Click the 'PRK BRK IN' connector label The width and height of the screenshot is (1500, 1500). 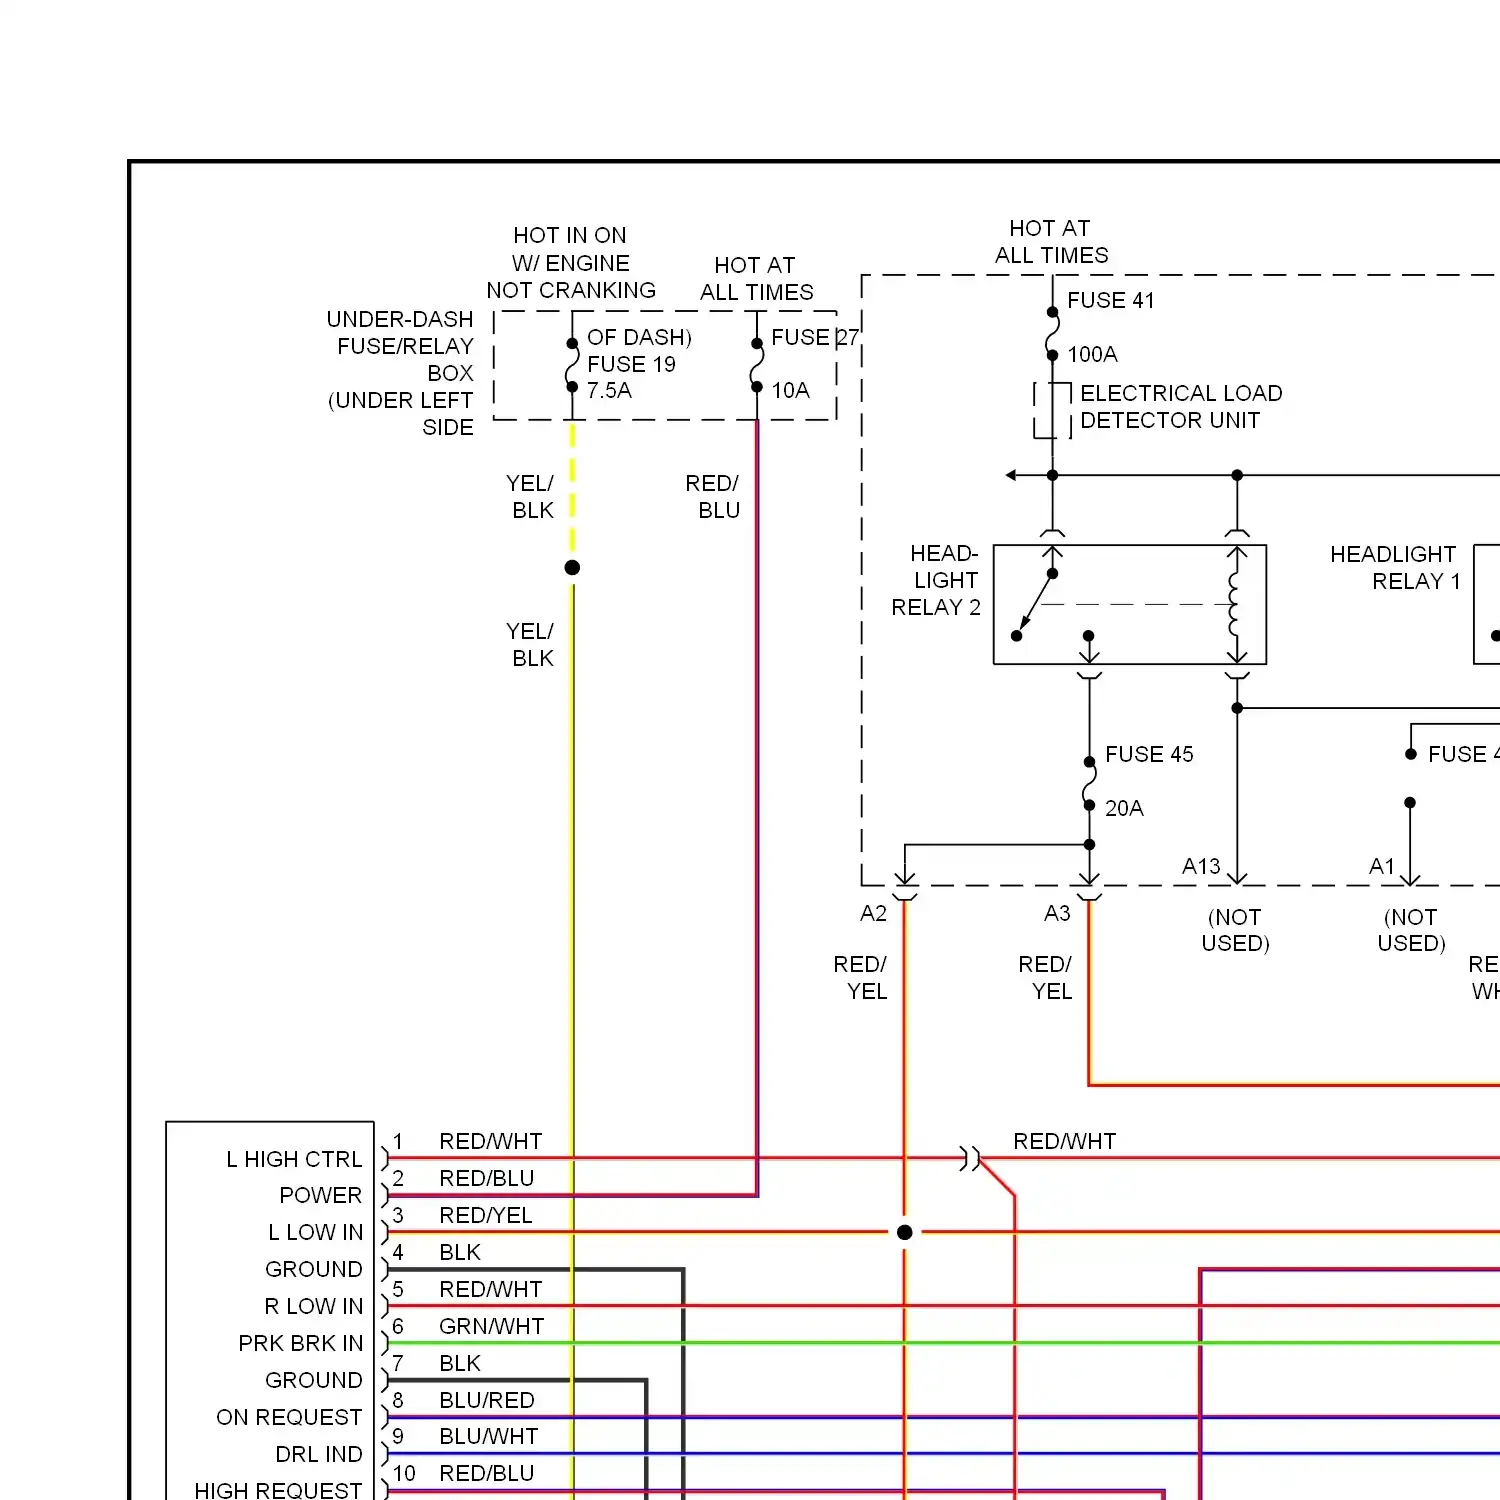[301, 1343]
